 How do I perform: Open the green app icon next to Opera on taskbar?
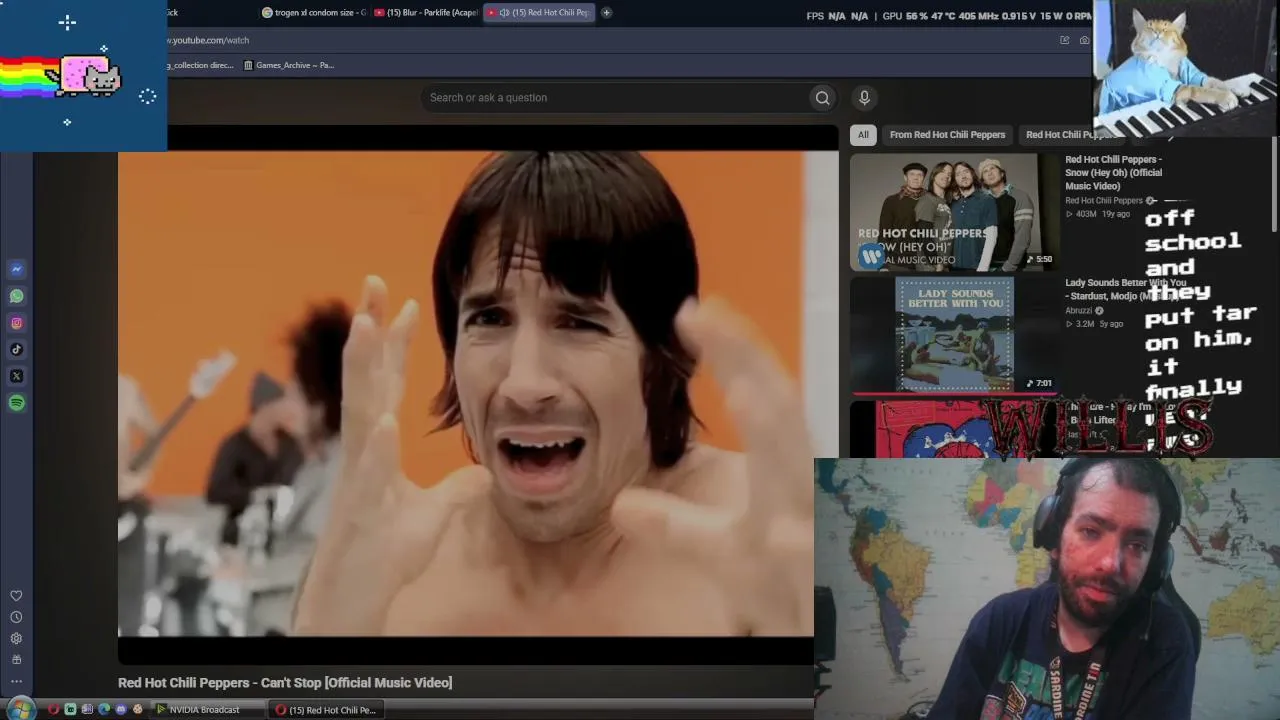pyautogui.click(x=70, y=710)
